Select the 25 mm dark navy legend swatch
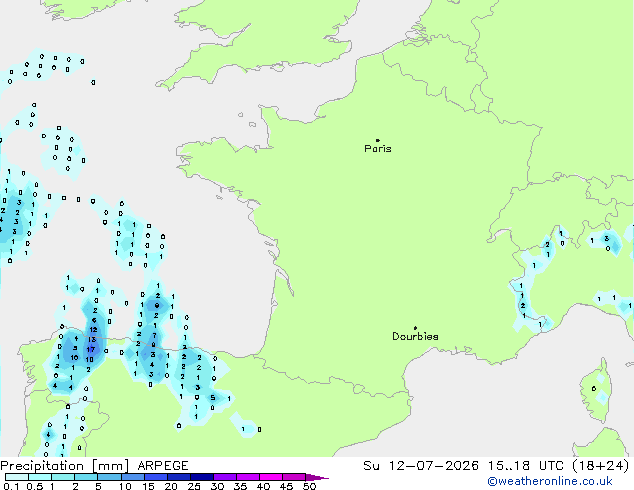The image size is (634, 490). (x=202, y=477)
